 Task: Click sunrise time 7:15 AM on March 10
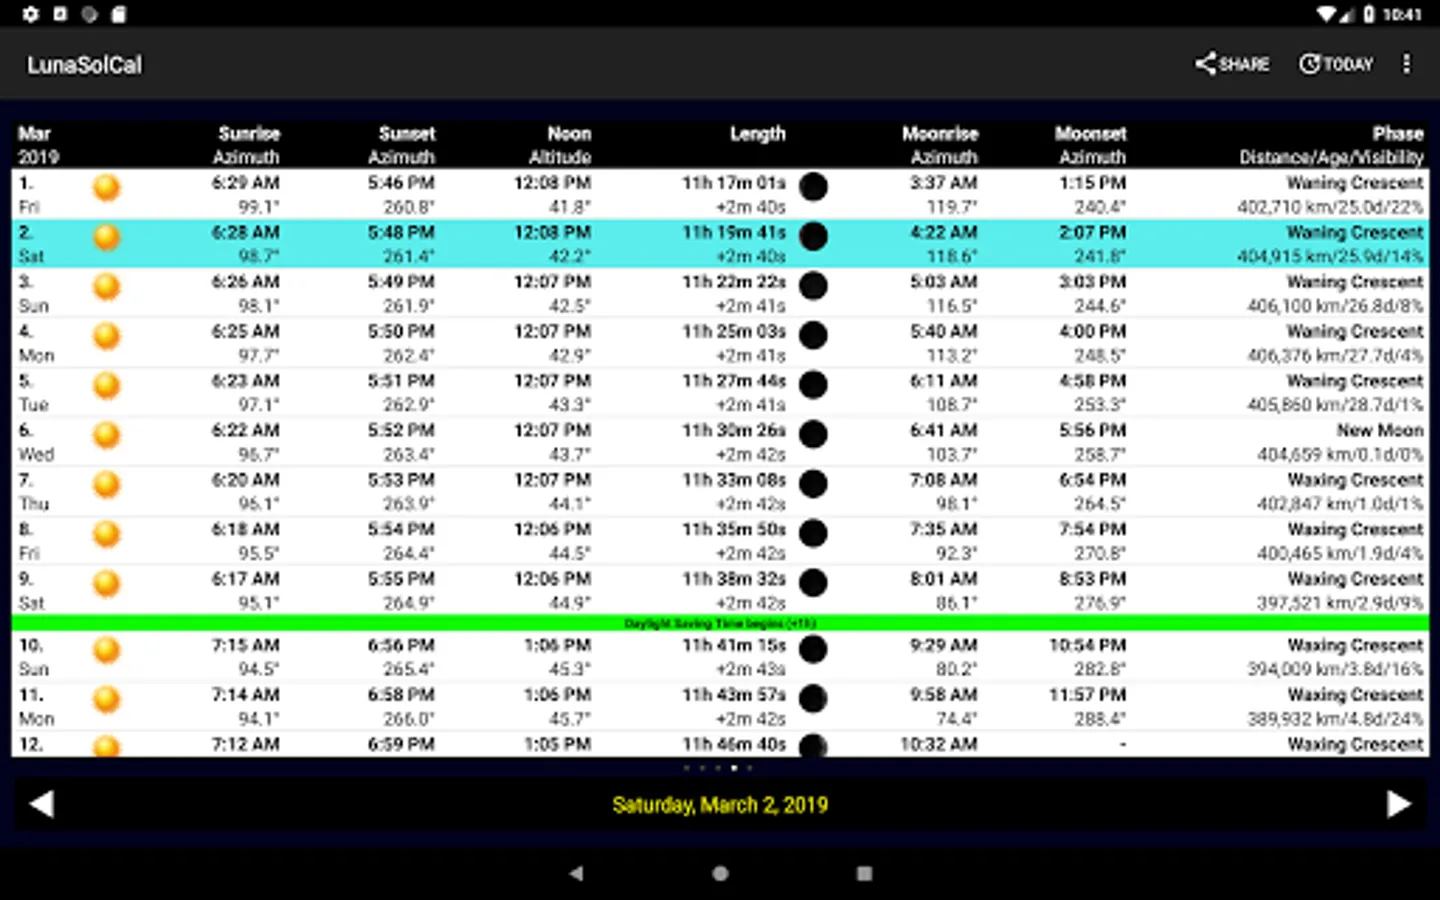point(245,645)
